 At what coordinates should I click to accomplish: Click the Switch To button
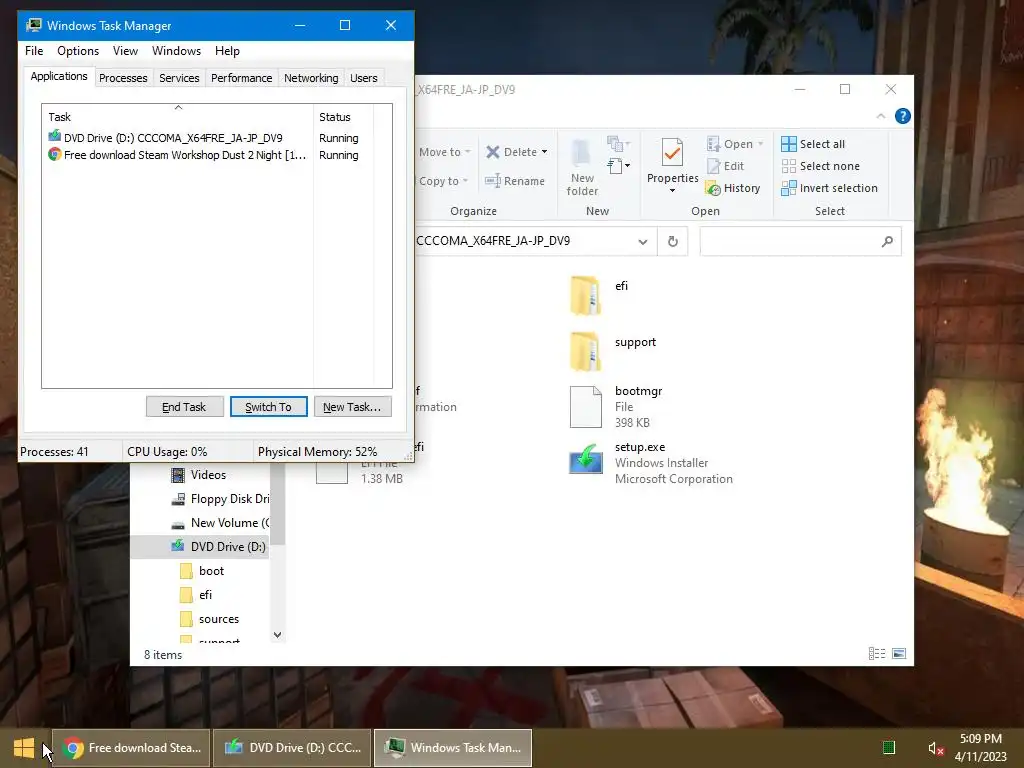tap(268, 407)
